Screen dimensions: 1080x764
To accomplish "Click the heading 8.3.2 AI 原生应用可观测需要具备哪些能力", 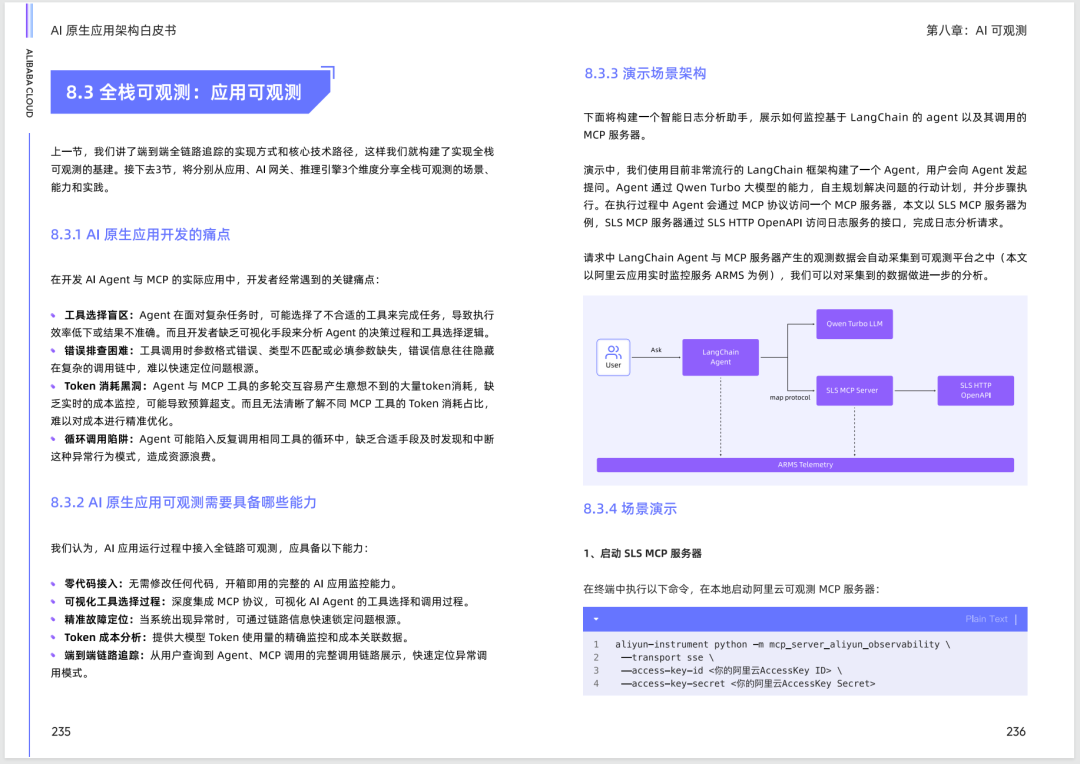I will tap(184, 503).
